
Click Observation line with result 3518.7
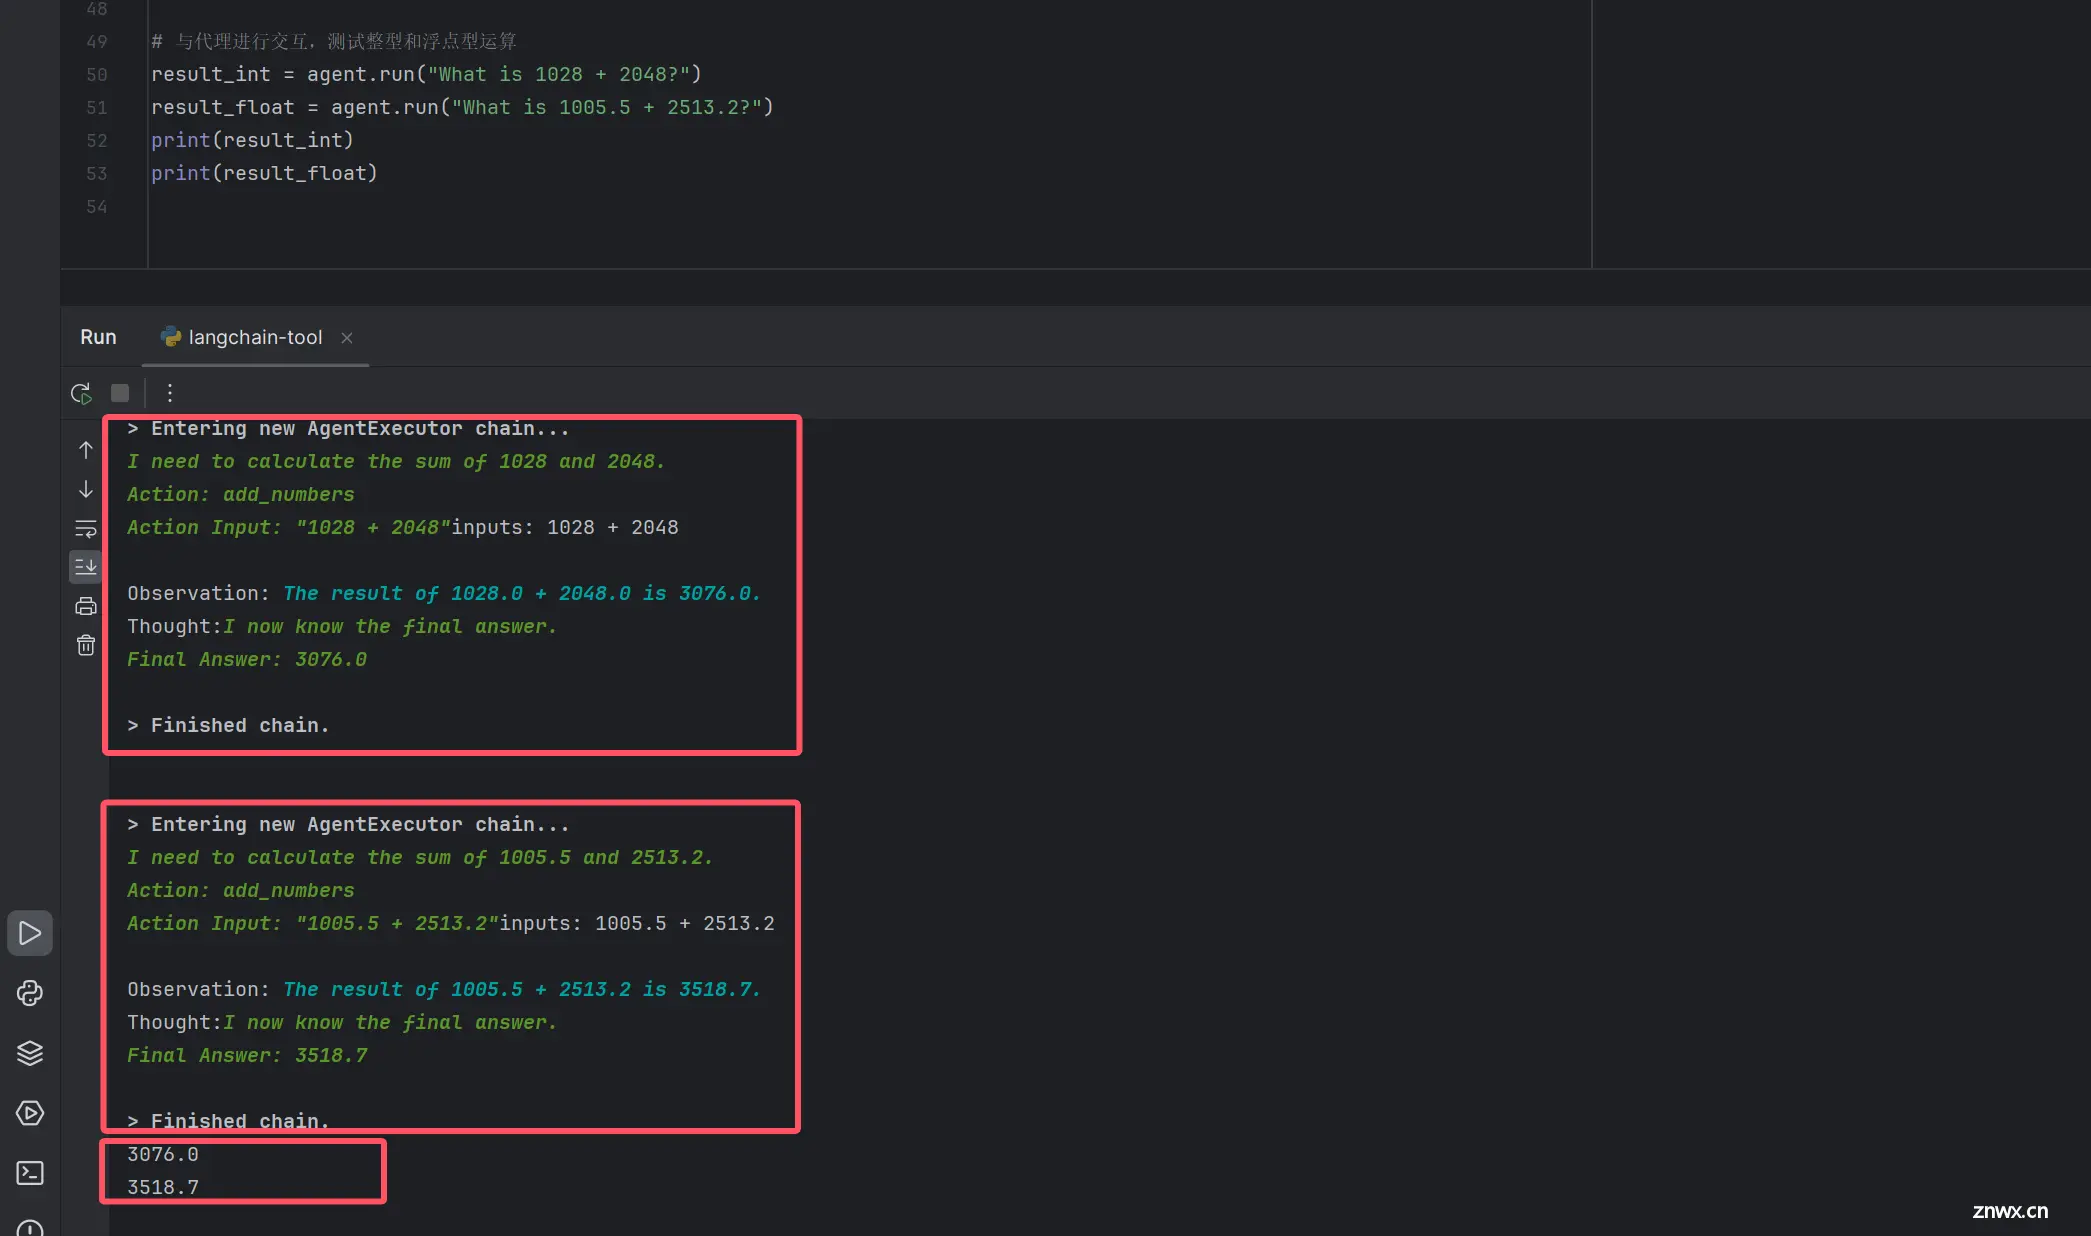click(444, 989)
